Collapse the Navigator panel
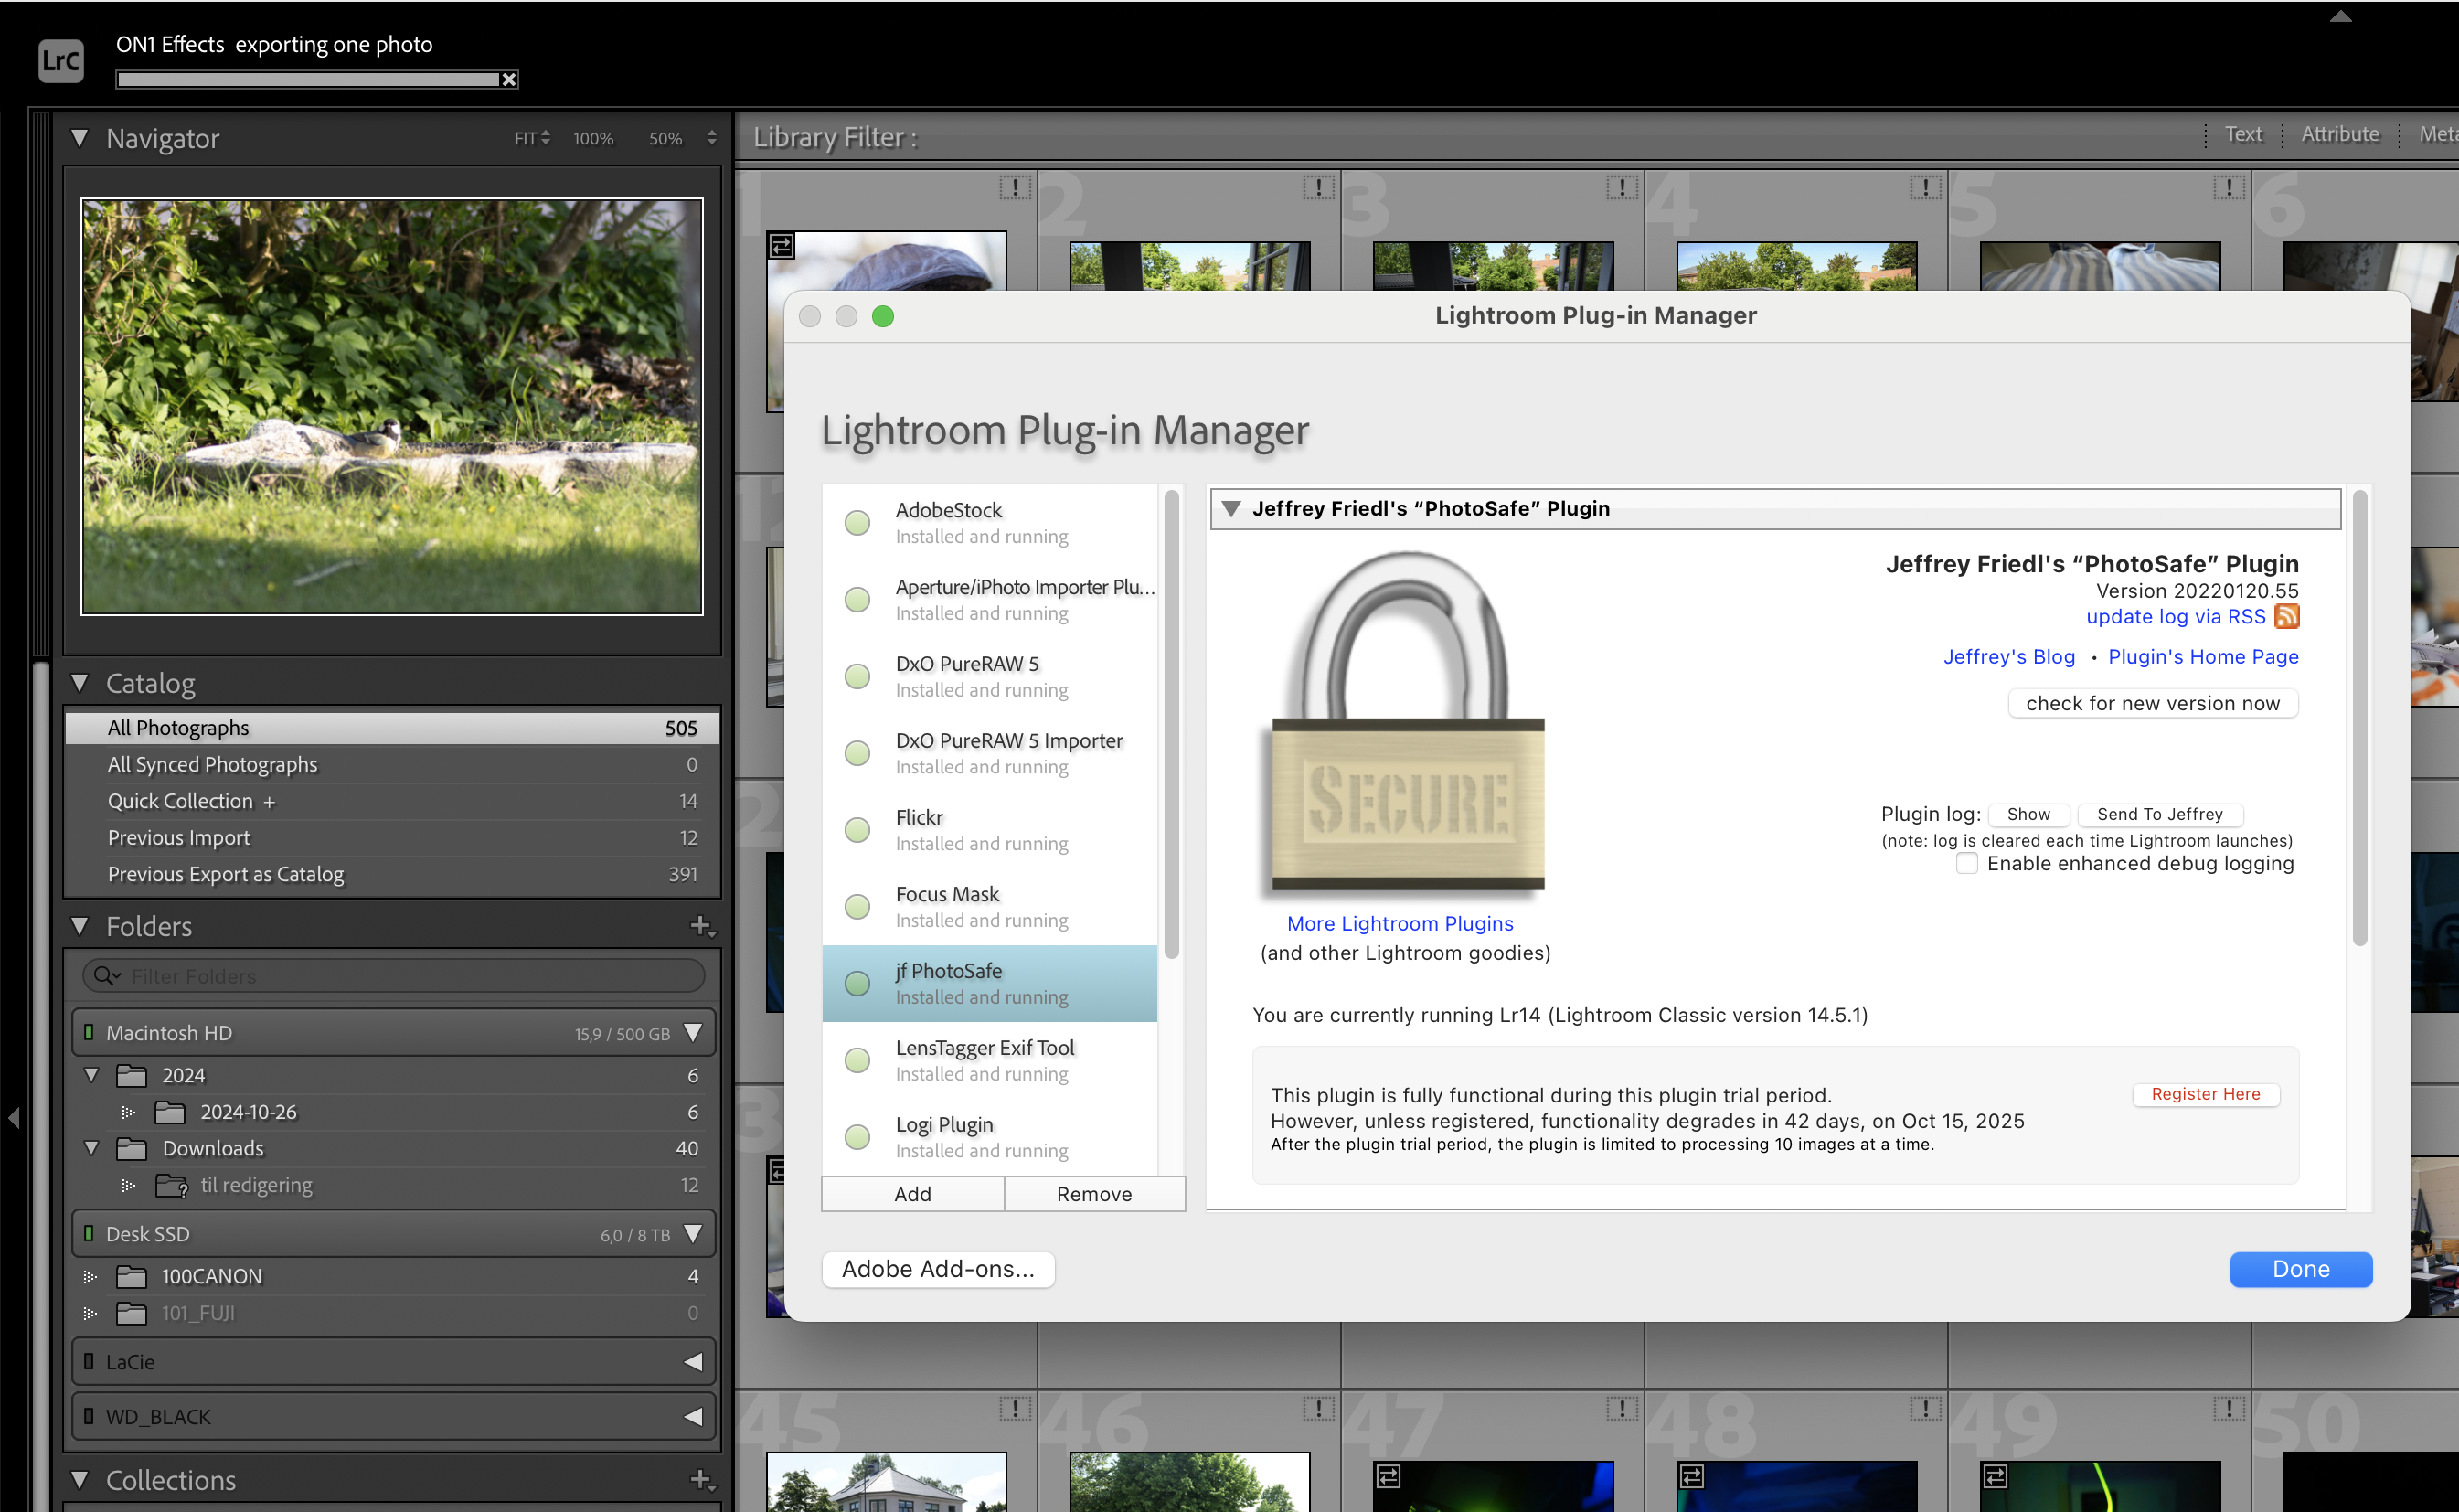The width and height of the screenshot is (2459, 1512). tap(80, 138)
